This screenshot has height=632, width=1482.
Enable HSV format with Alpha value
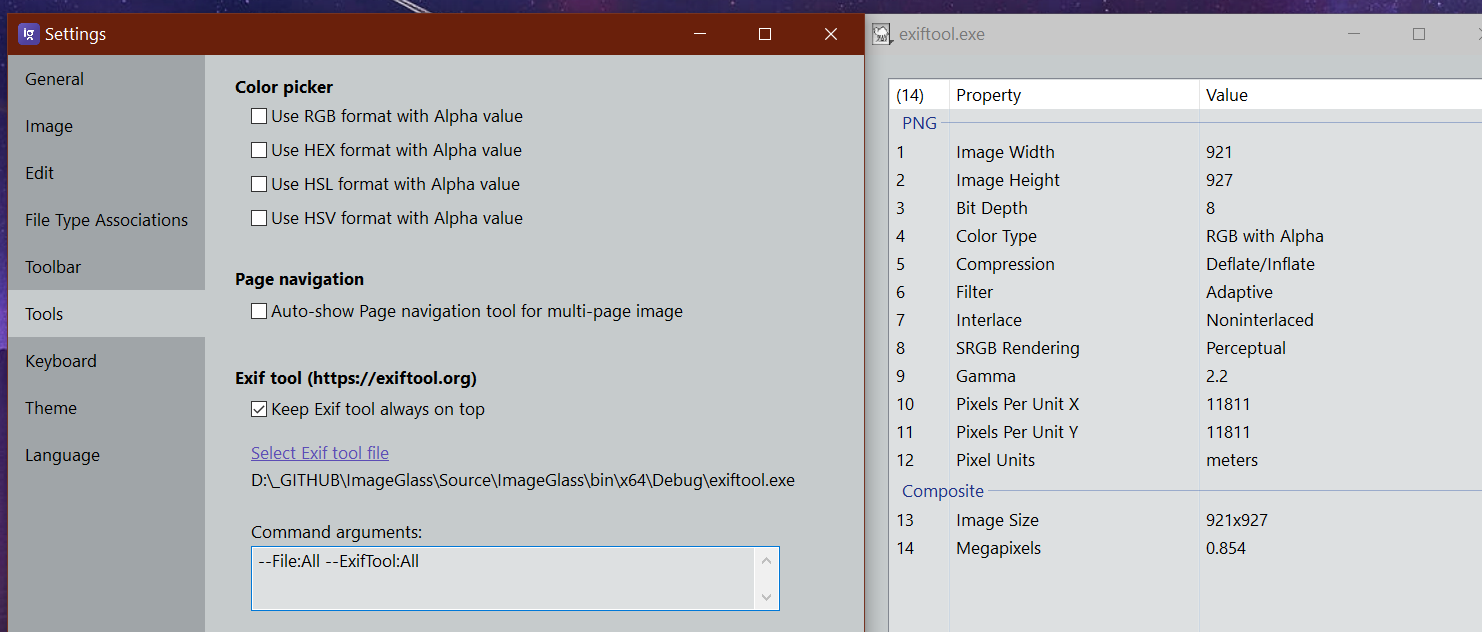(259, 218)
